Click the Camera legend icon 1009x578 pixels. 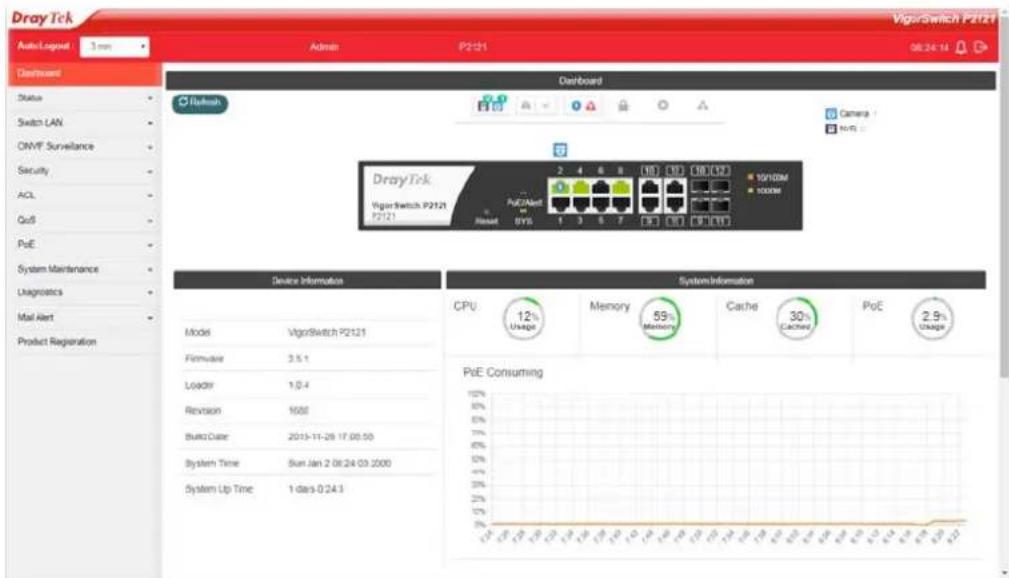click(831, 114)
